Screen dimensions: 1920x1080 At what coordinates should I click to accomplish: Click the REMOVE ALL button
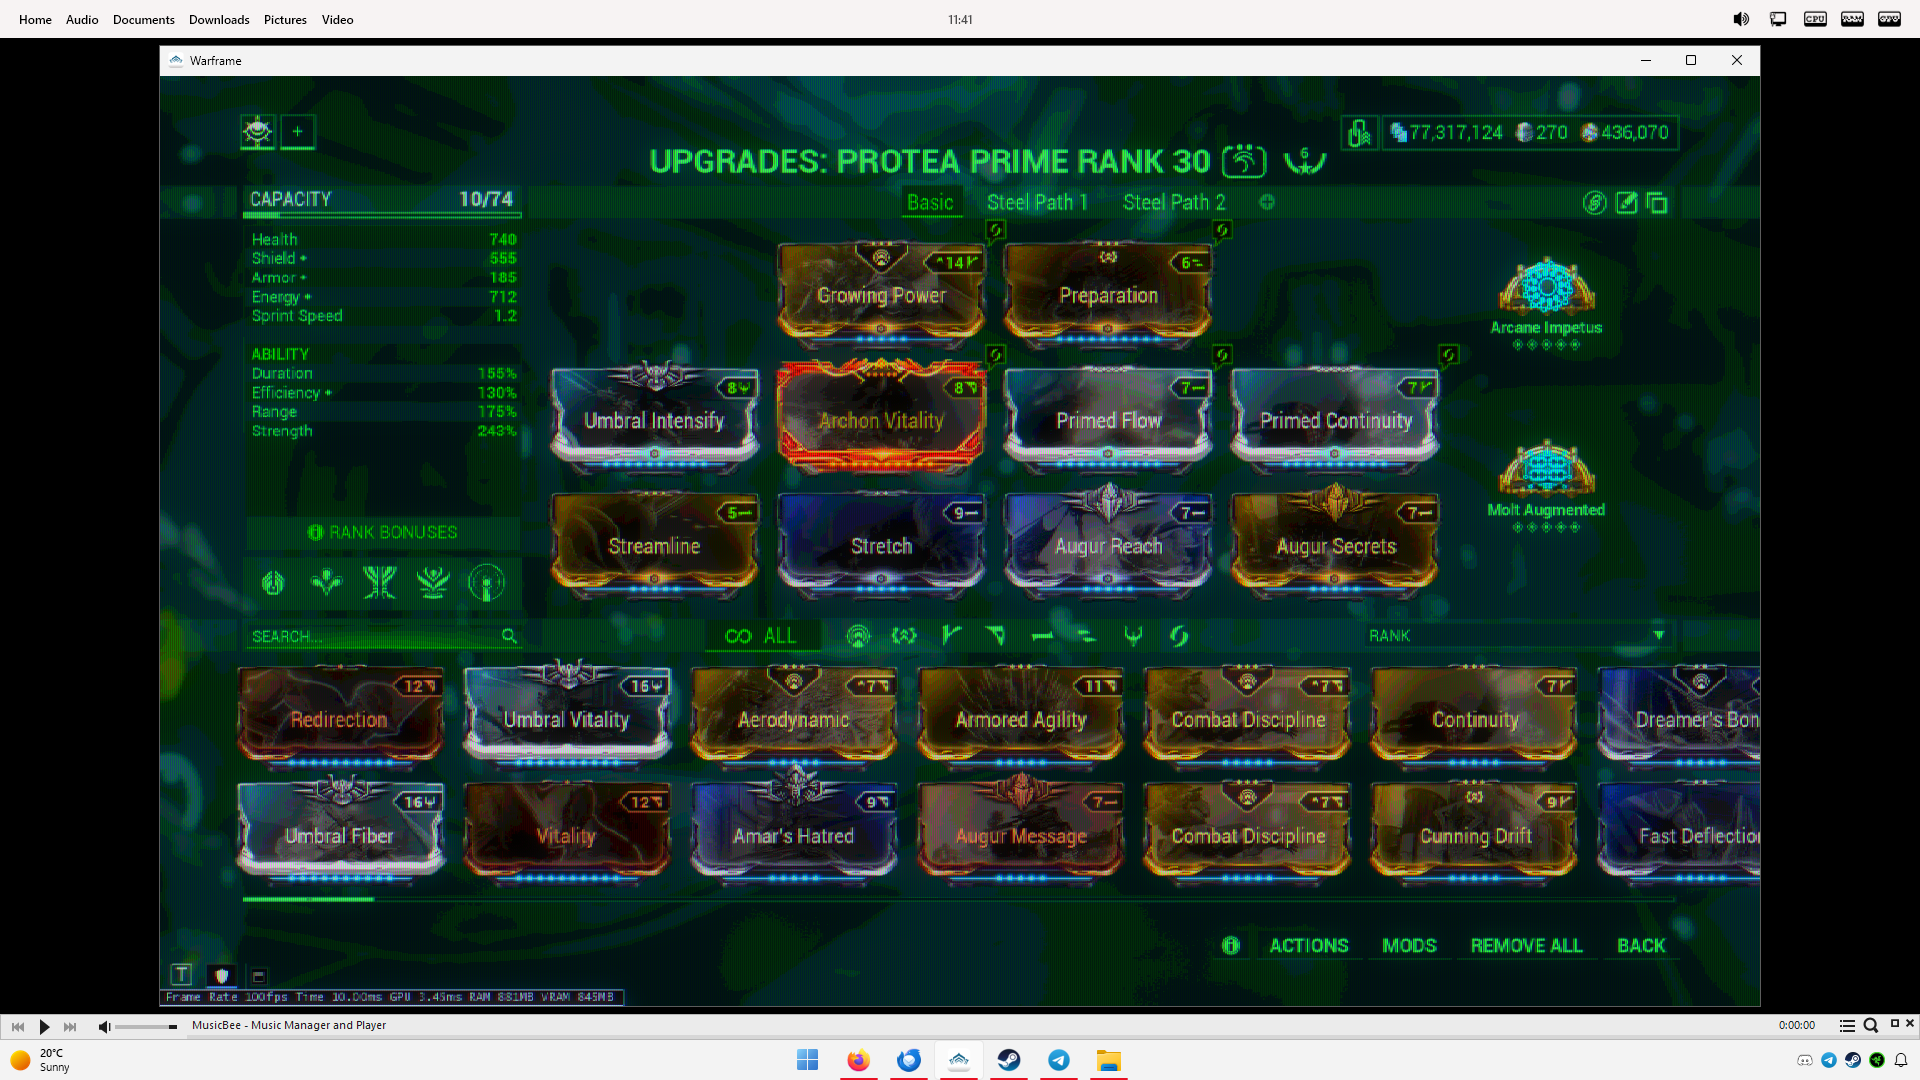pos(1526,946)
